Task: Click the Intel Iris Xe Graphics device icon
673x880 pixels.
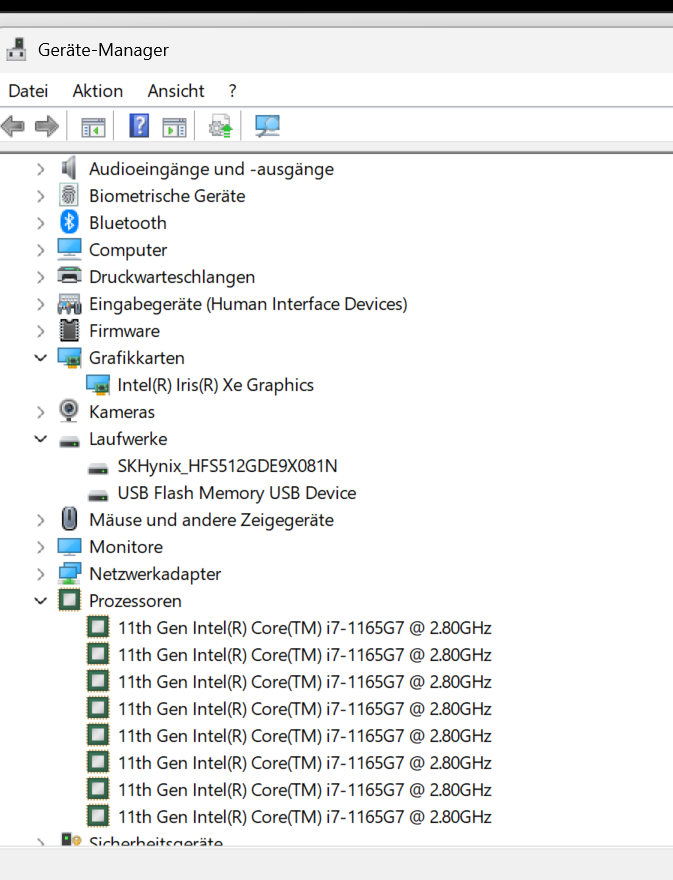Action: [x=98, y=385]
